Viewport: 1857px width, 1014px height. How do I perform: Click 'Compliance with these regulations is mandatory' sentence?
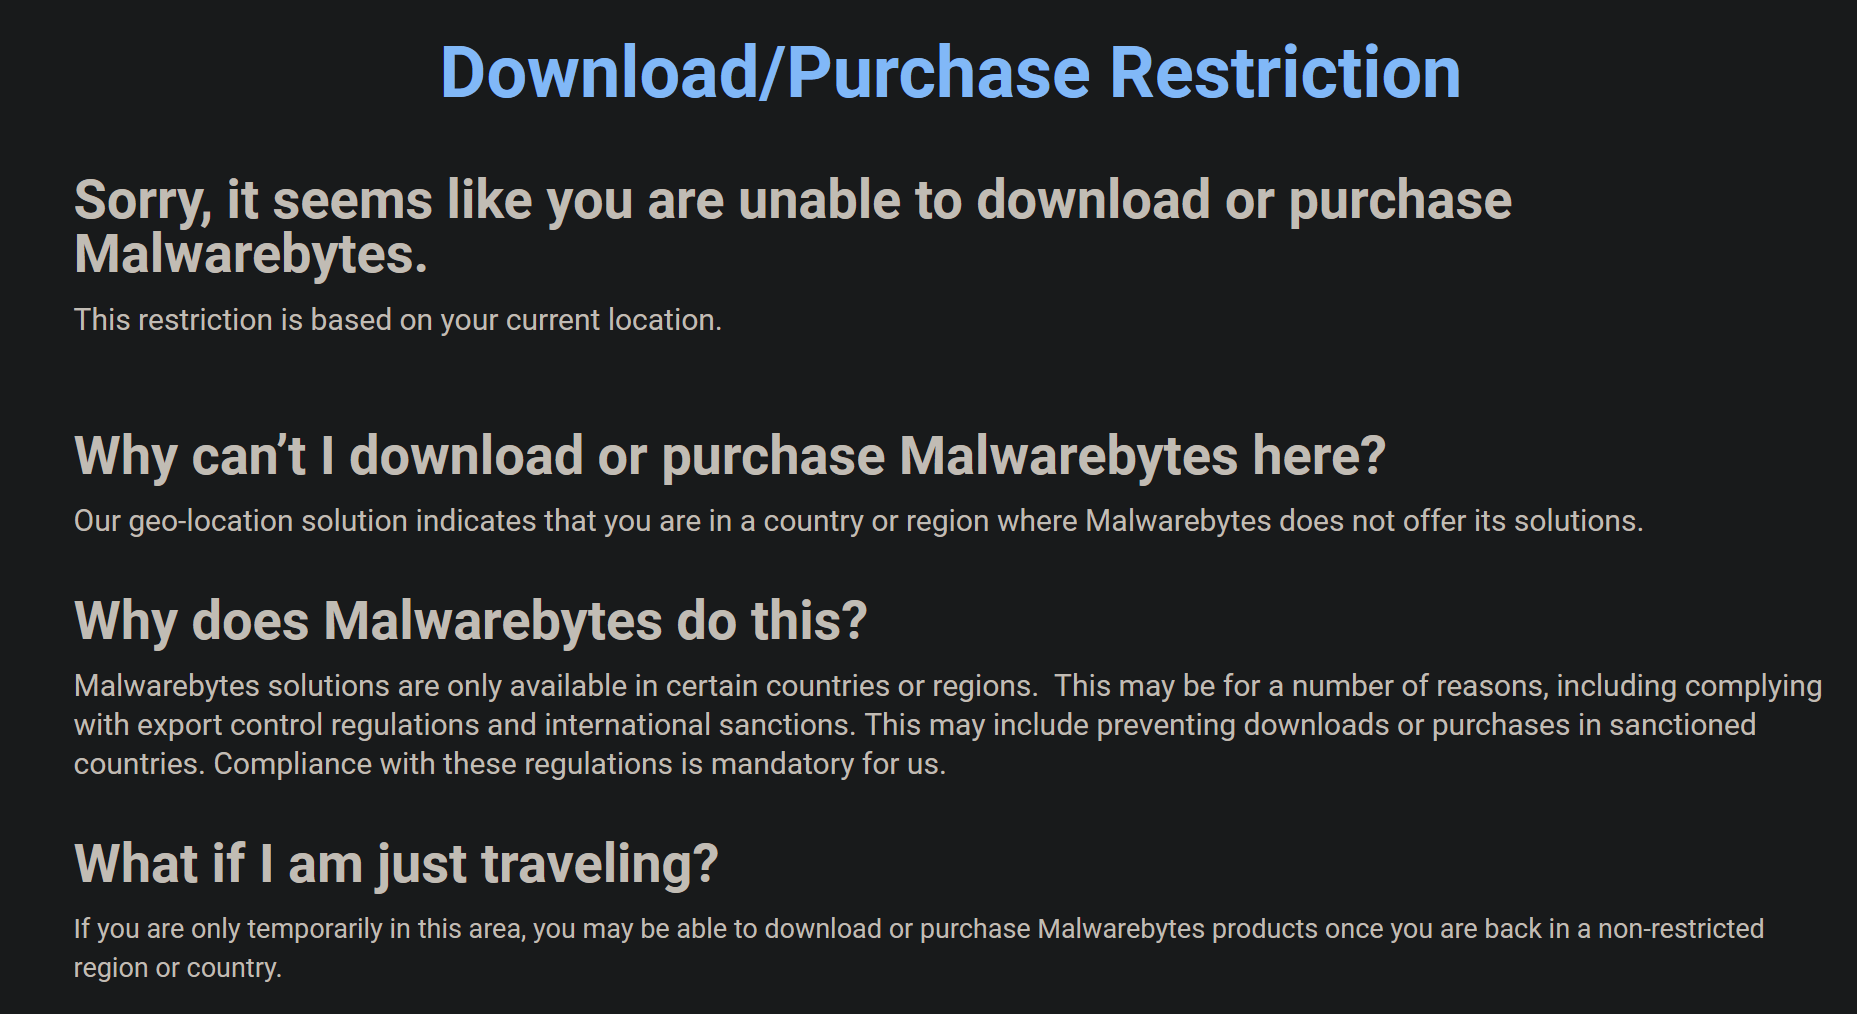point(580,764)
